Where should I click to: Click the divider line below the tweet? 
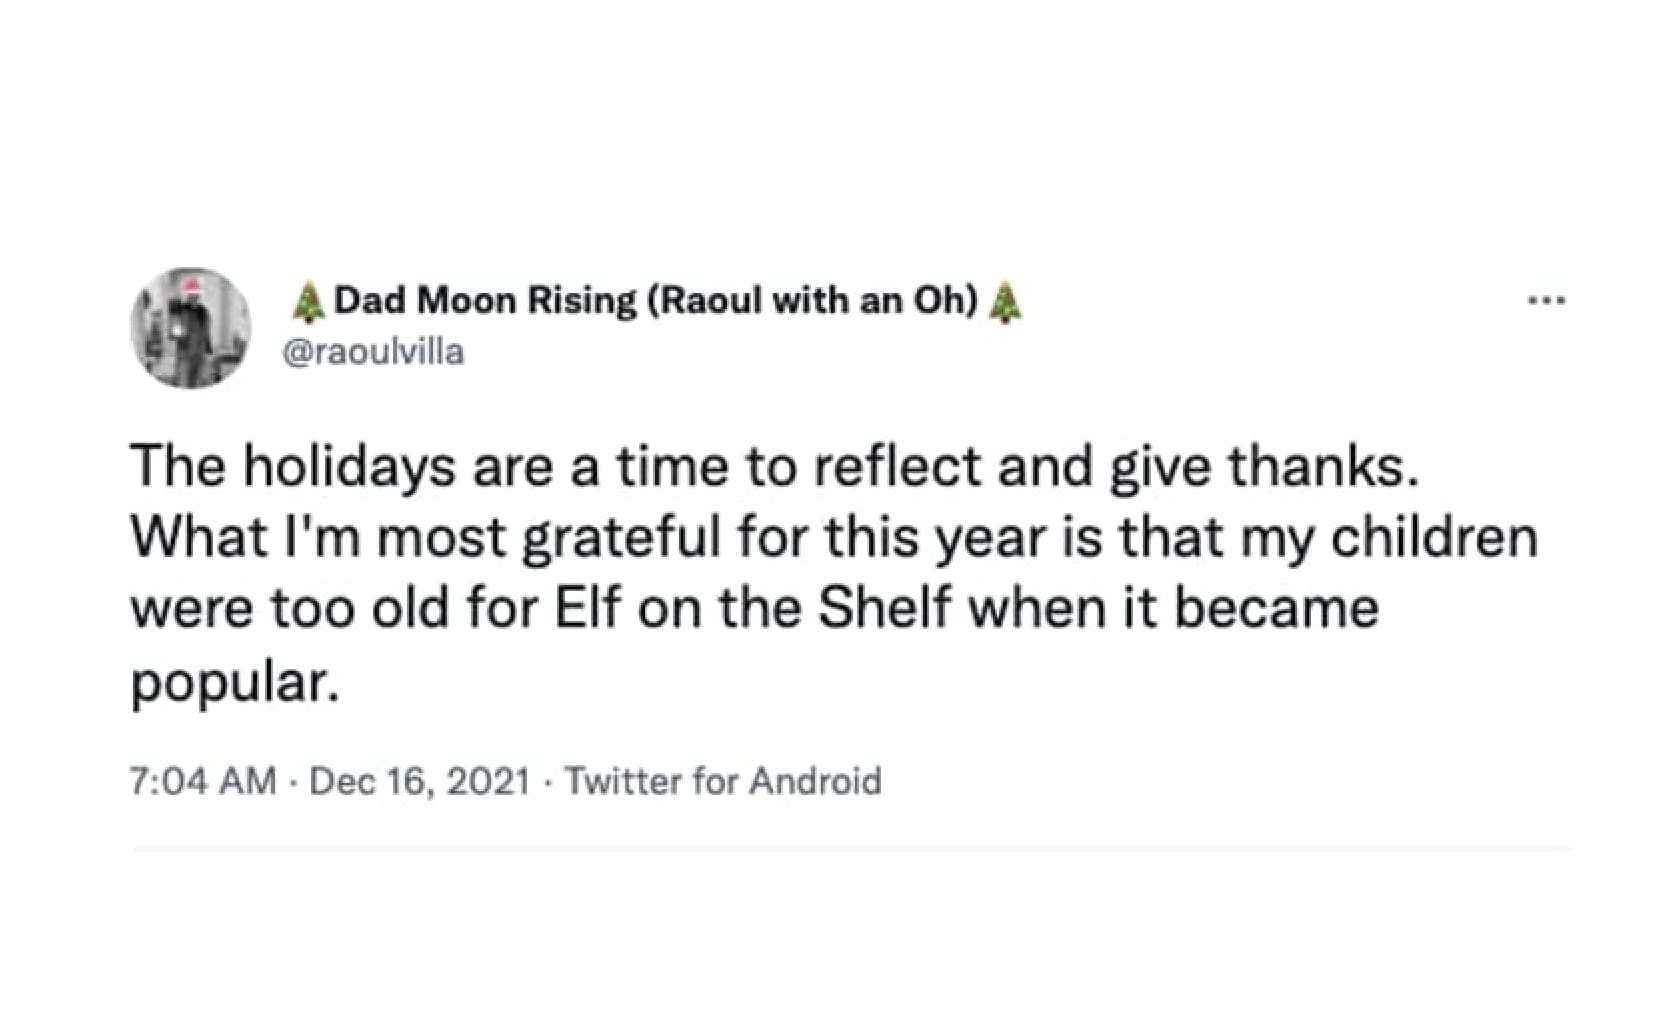point(852,850)
